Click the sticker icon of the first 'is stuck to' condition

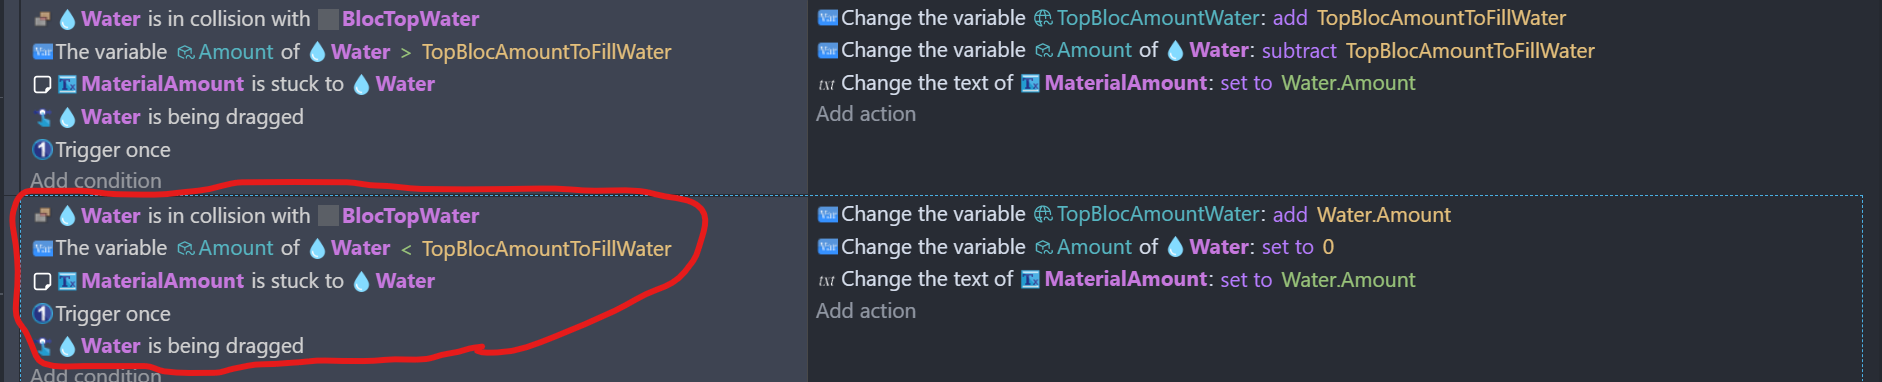point(42,85)
